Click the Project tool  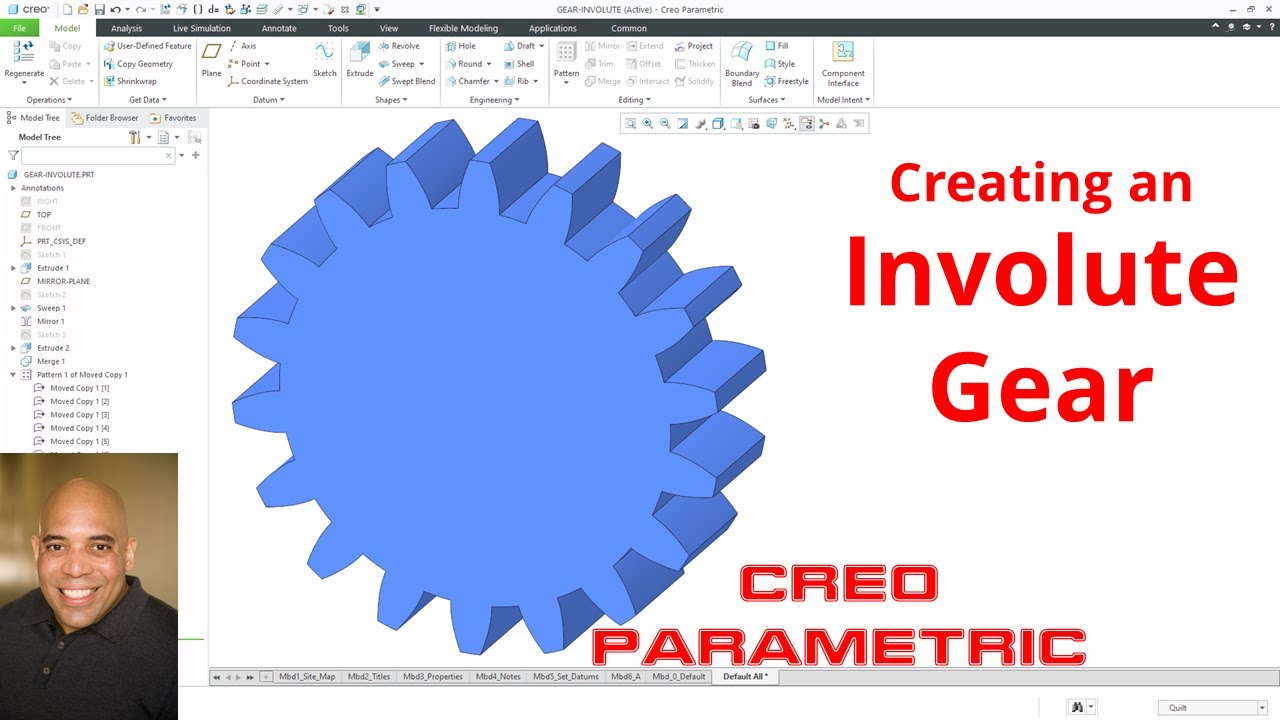pos(693,46)
